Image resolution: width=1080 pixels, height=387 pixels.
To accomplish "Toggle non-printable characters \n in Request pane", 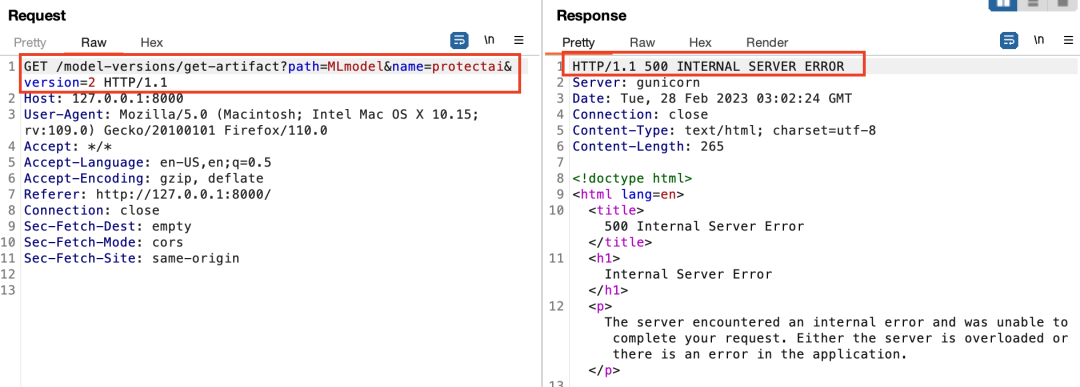I will 489,40.
